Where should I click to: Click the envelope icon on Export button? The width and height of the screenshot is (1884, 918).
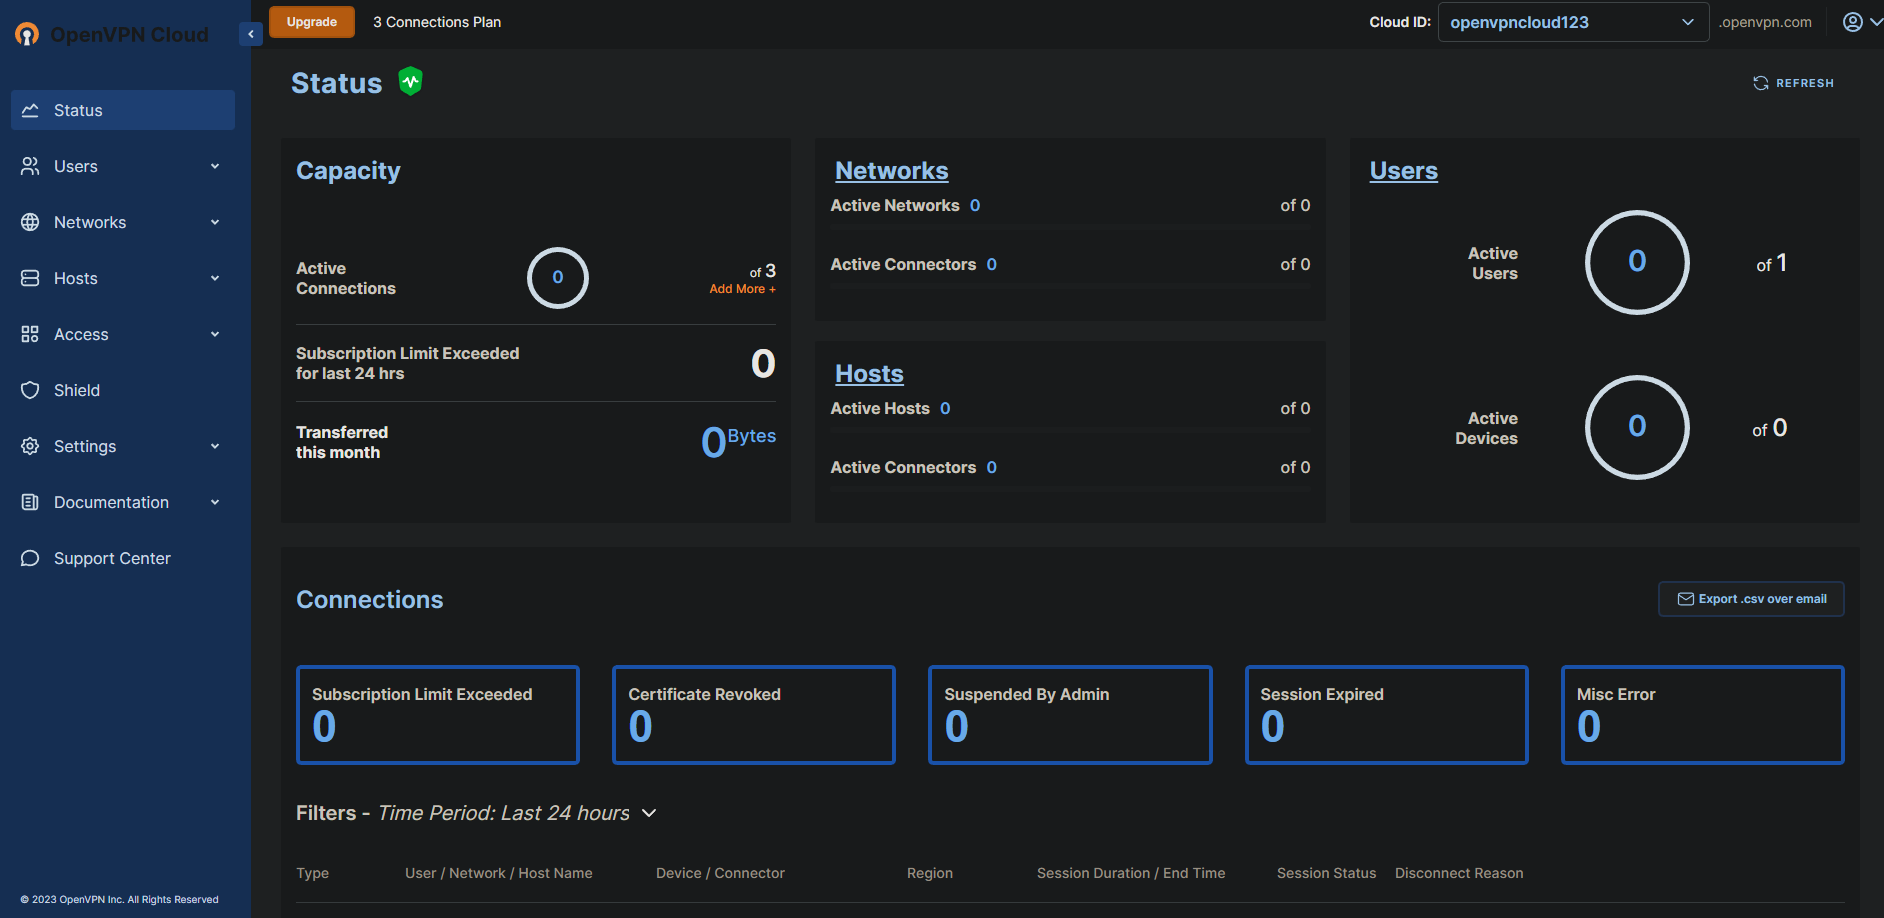pos(1685,599)
